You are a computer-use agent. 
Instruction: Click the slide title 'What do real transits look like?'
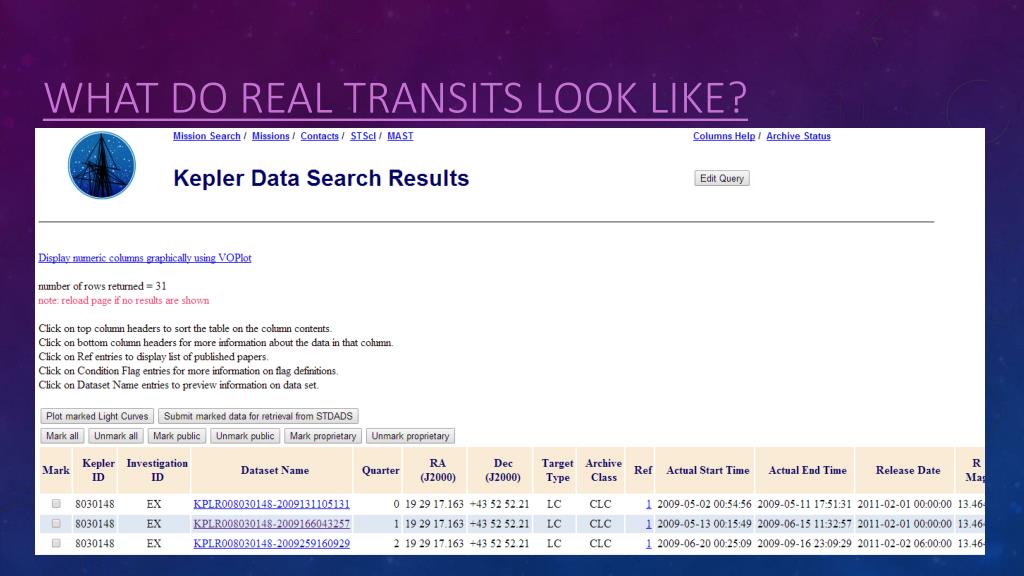(395, 98)
